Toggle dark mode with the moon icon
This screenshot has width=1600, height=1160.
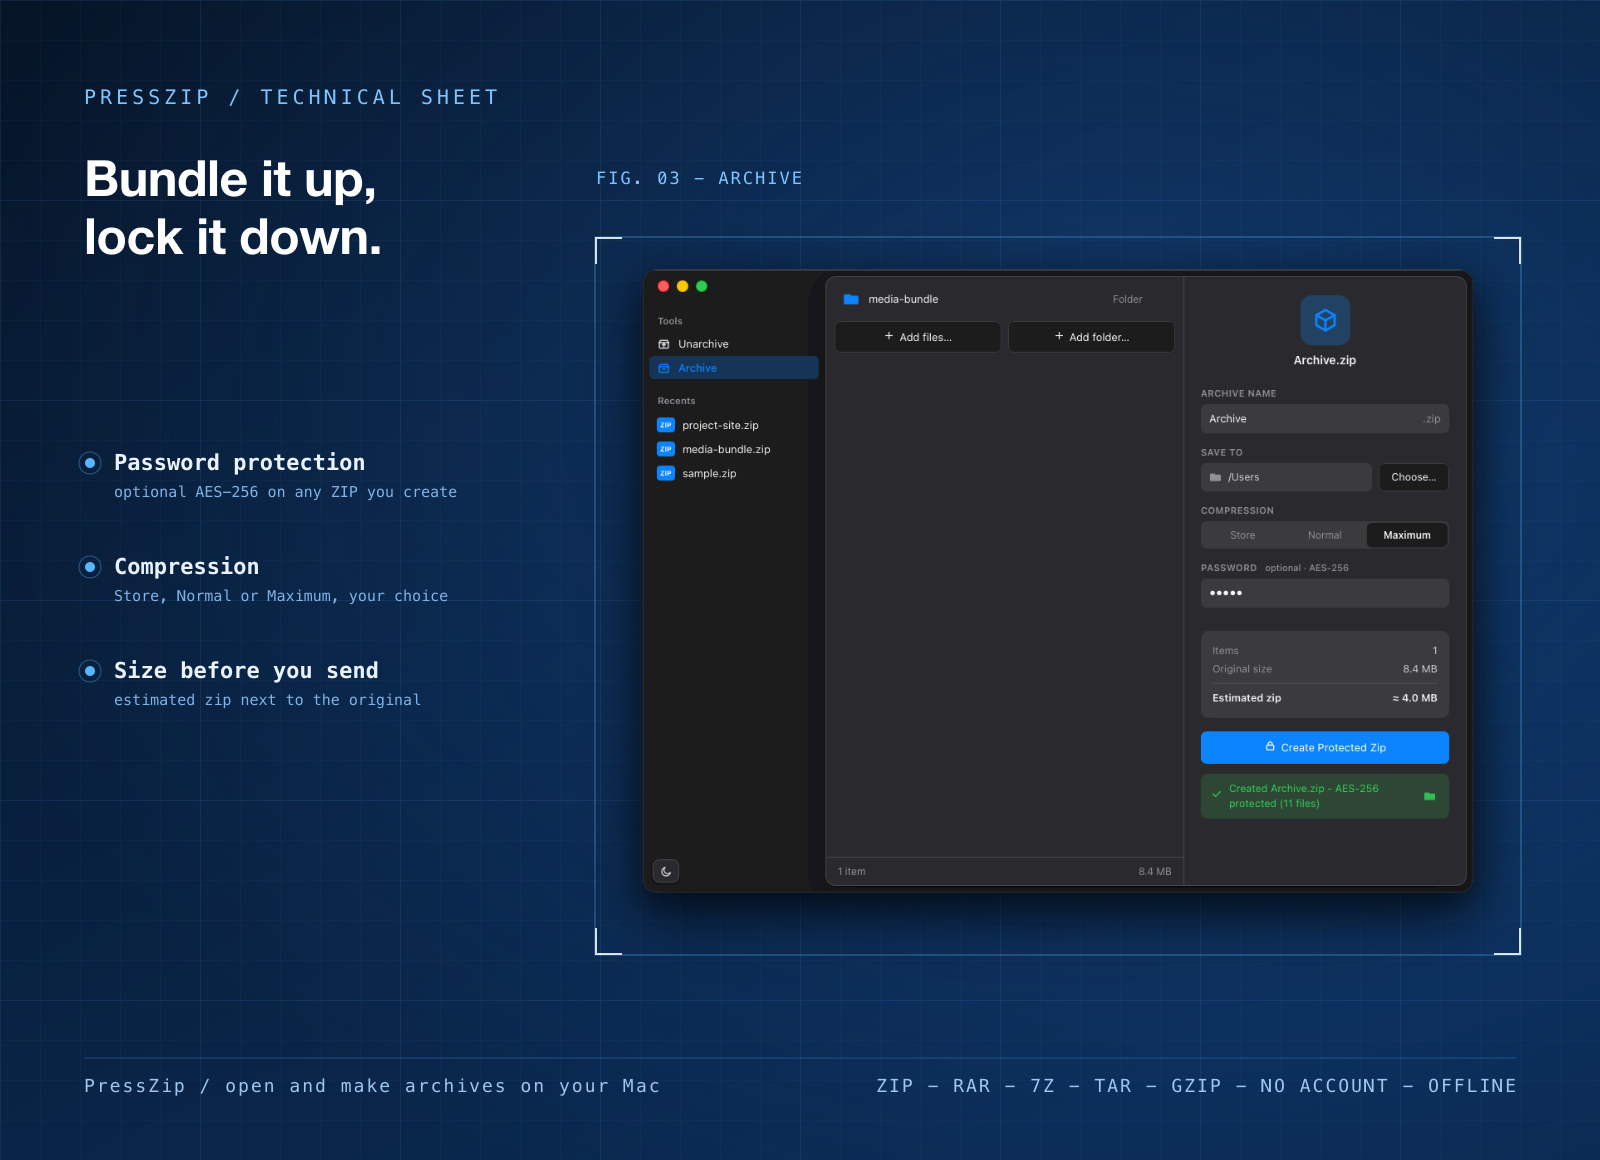pyautogui.click(x=666, y=871)
